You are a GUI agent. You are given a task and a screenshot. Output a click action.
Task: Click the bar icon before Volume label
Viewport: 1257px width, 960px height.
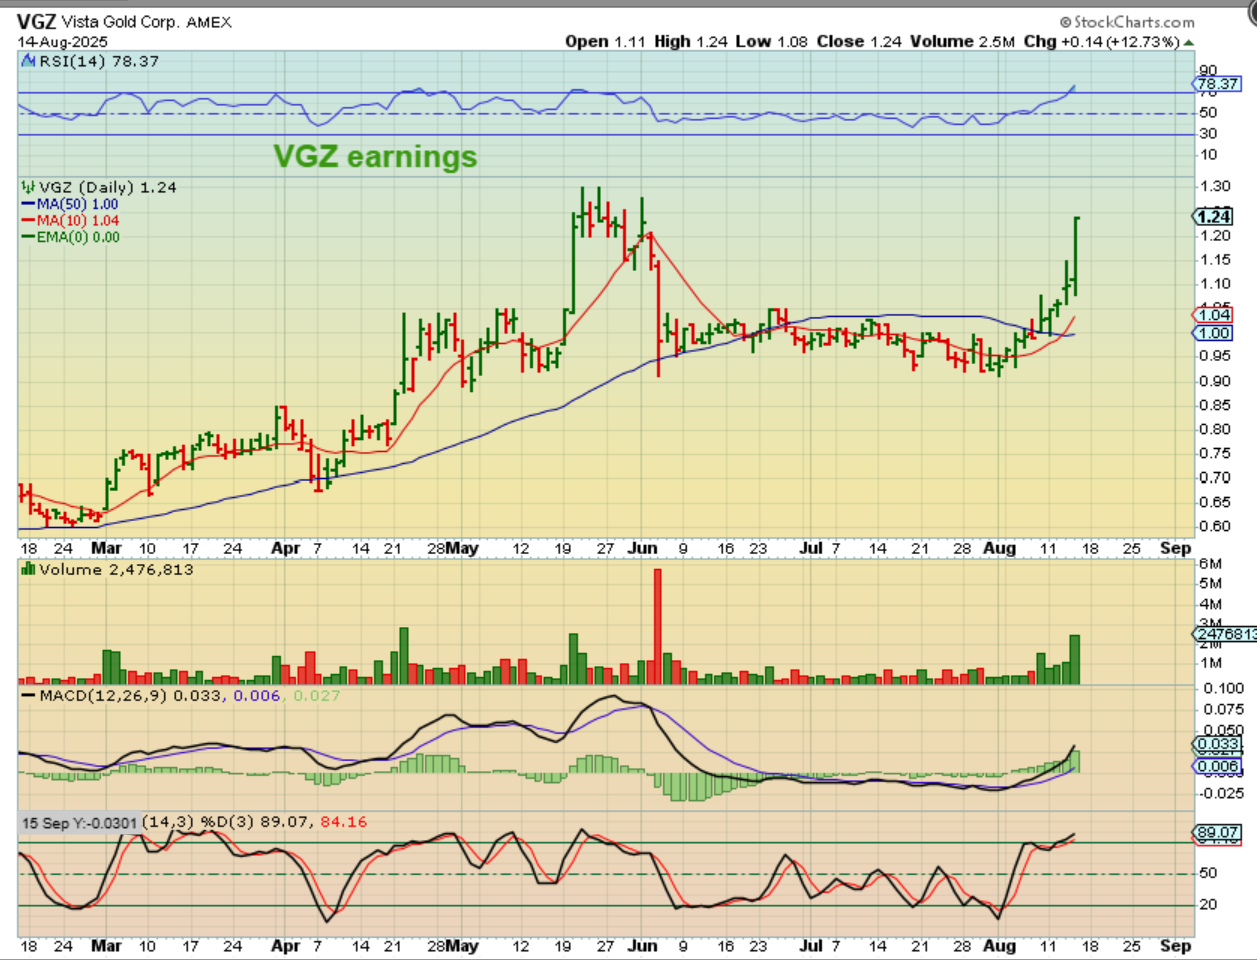tap(29, 569)
